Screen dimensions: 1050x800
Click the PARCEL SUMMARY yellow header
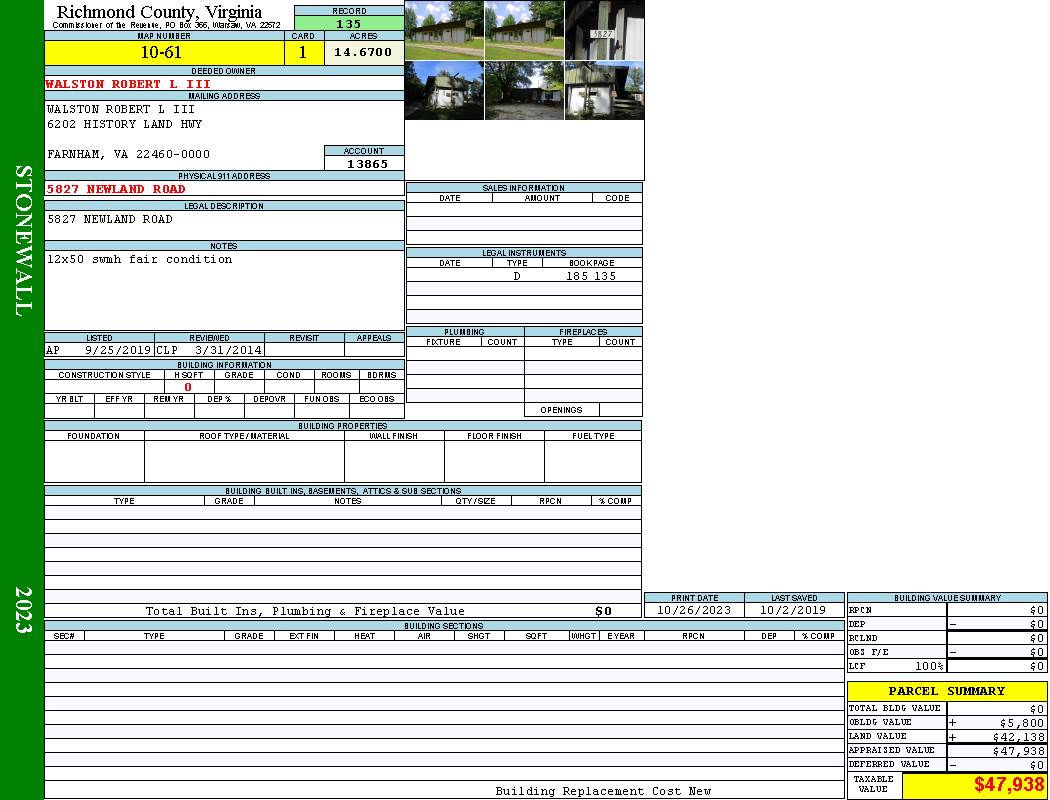point(947,691)
